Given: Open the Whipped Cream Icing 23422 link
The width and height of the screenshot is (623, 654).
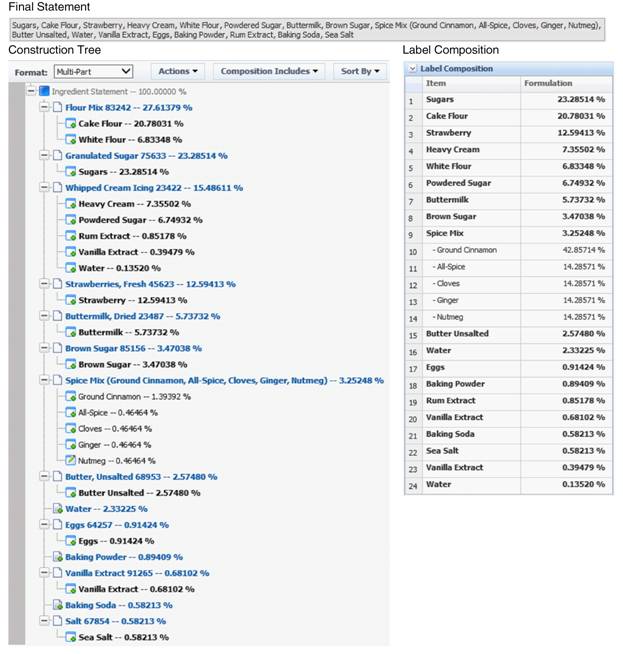Looking at the screenshot, I should [x=154, y=188].
